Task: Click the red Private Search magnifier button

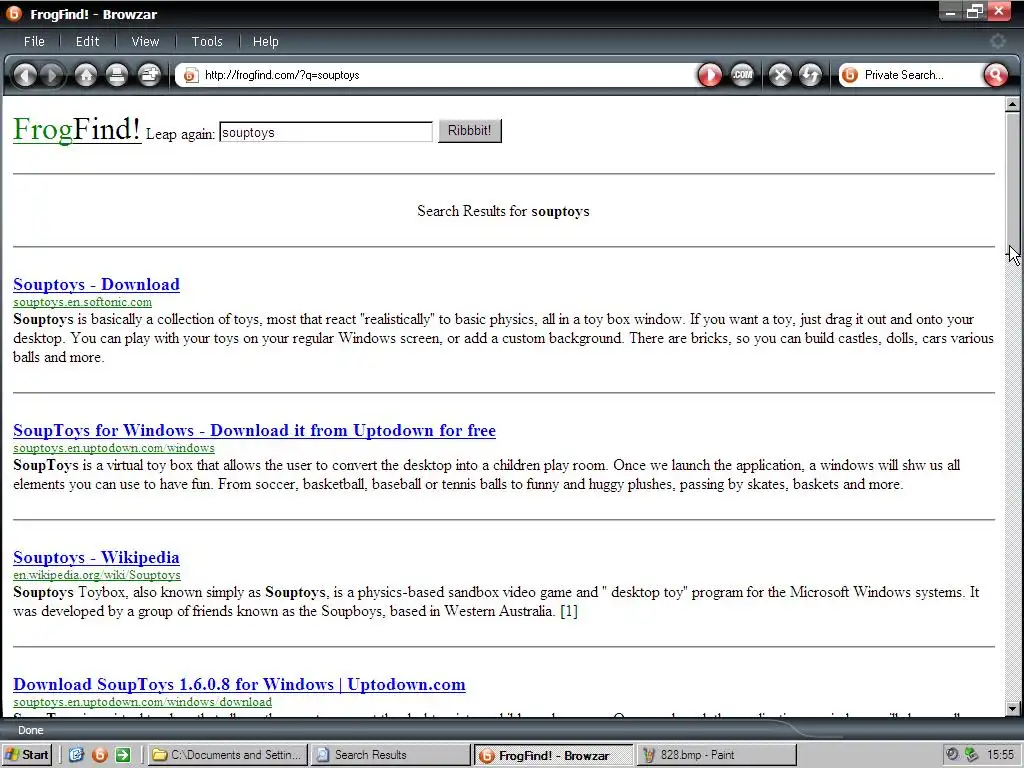Action: pos(995,75)
